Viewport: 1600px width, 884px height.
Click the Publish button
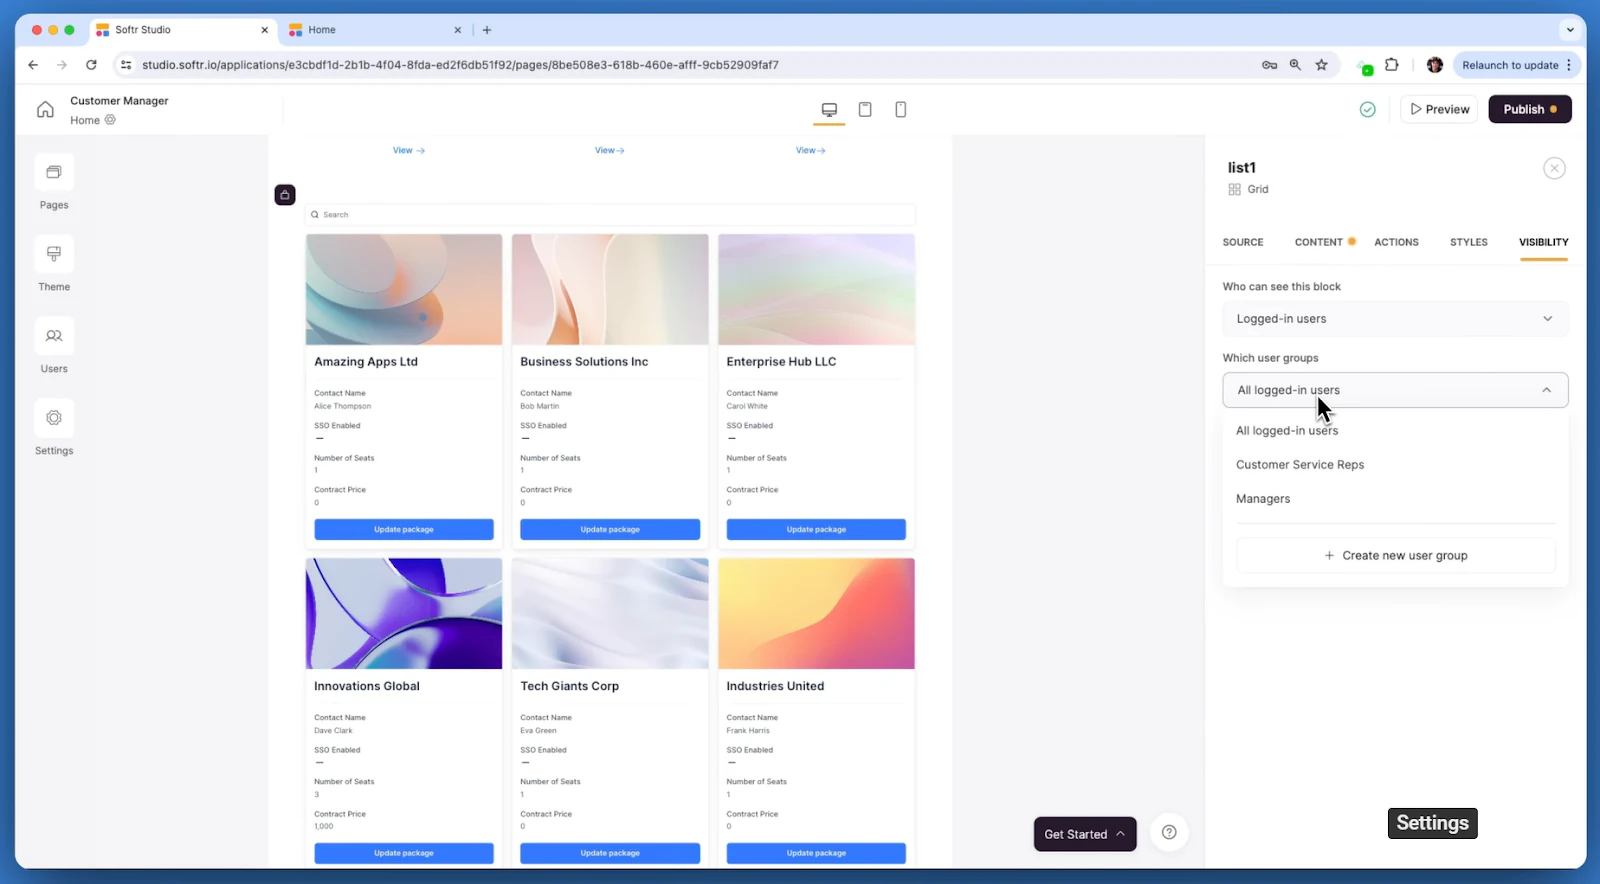(x=1530, y=109)
